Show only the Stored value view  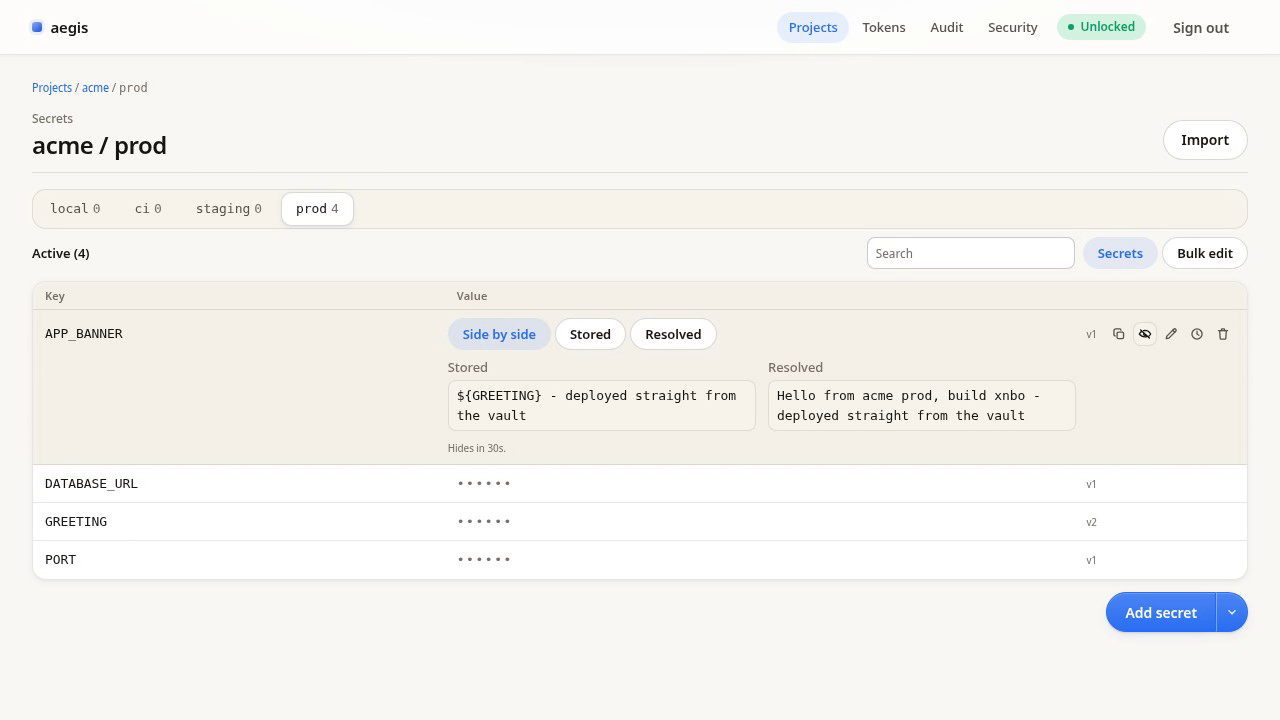coord(590,334)
